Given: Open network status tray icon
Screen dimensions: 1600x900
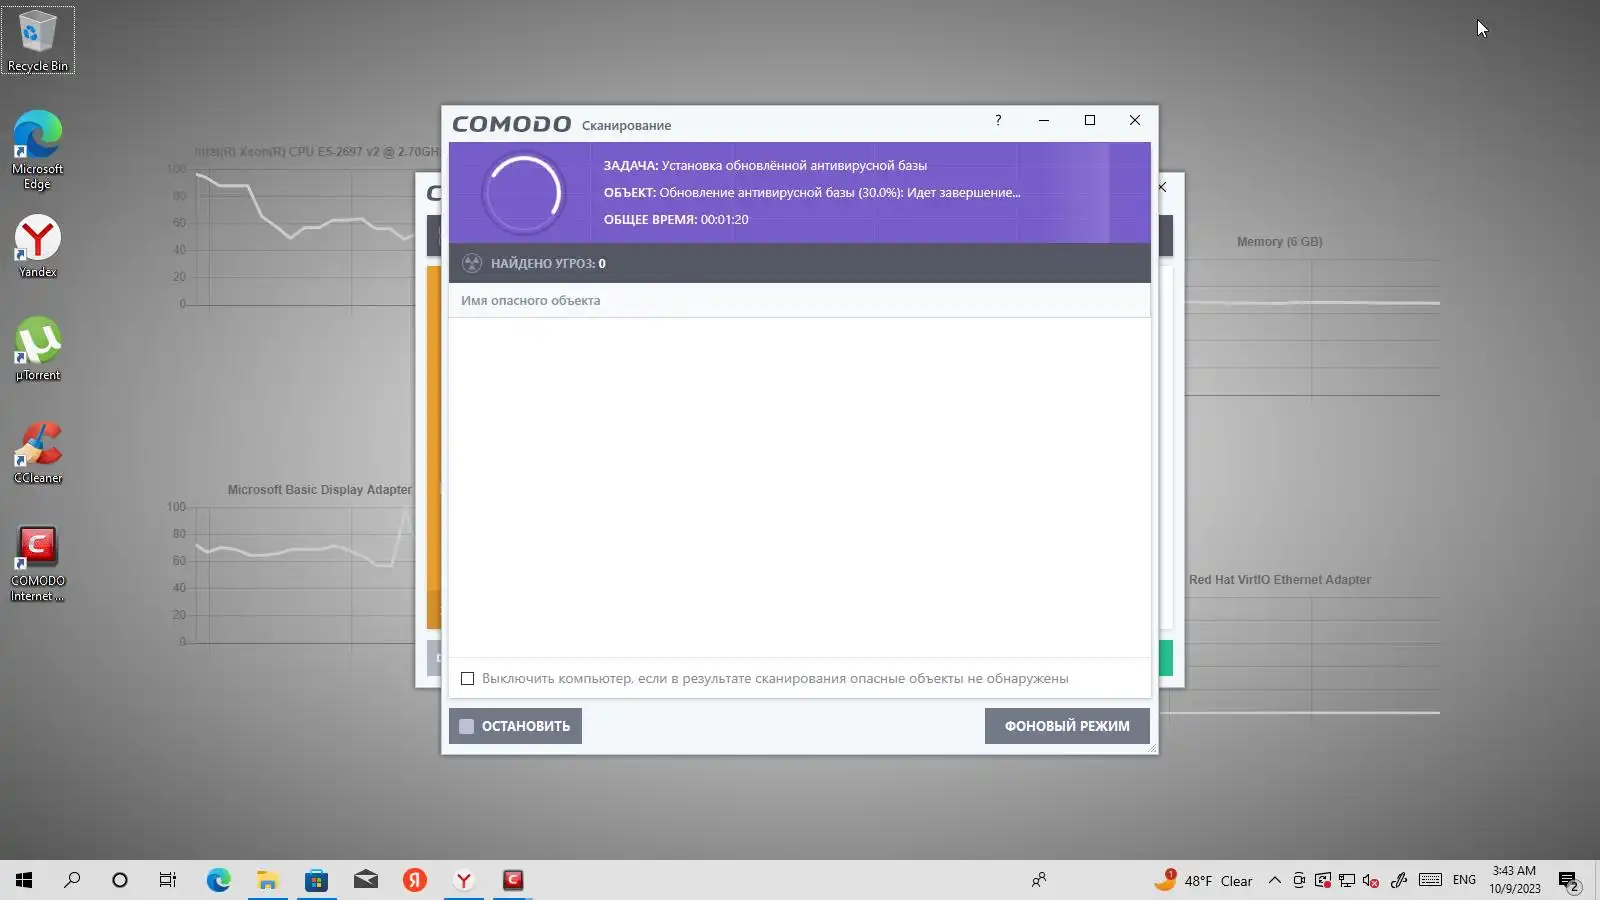Looking at the screenshot, I should [1347, 880].
